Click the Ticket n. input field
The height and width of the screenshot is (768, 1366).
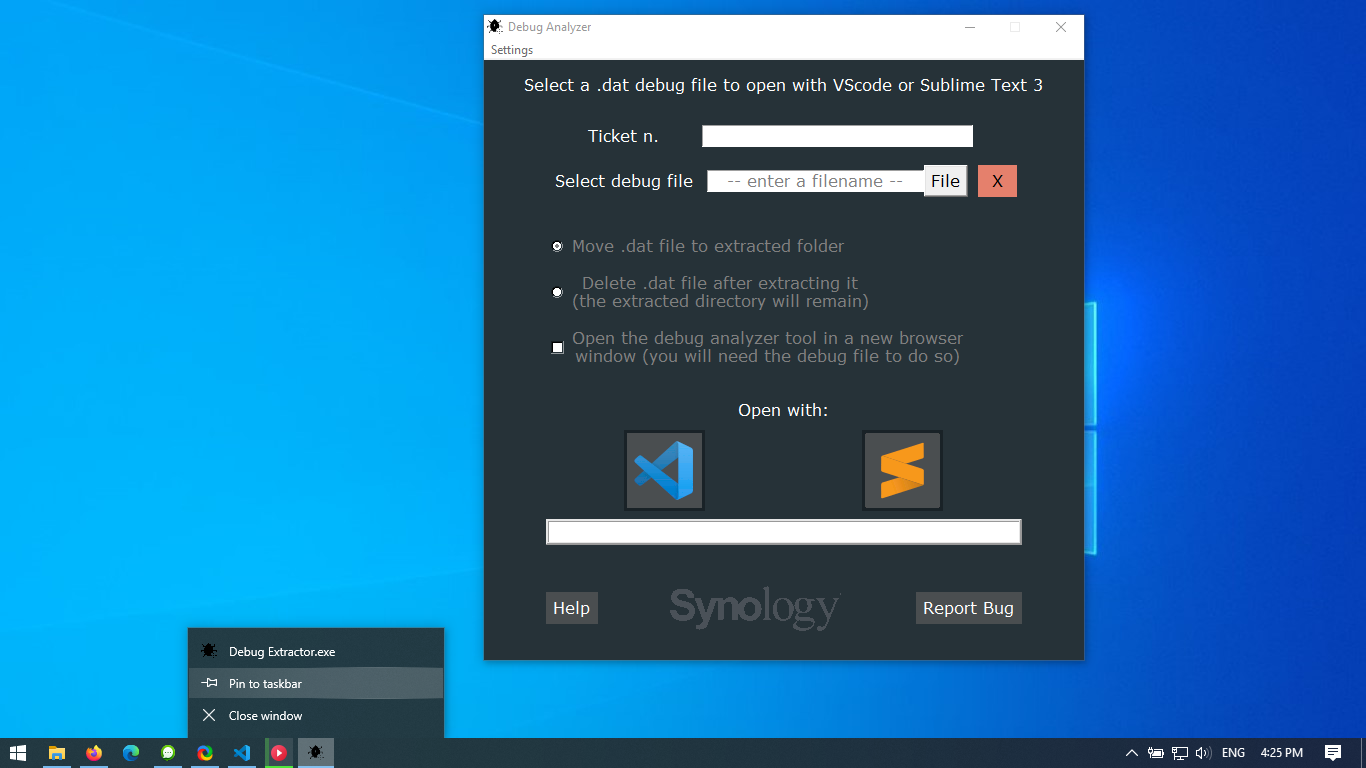[837, 136]
